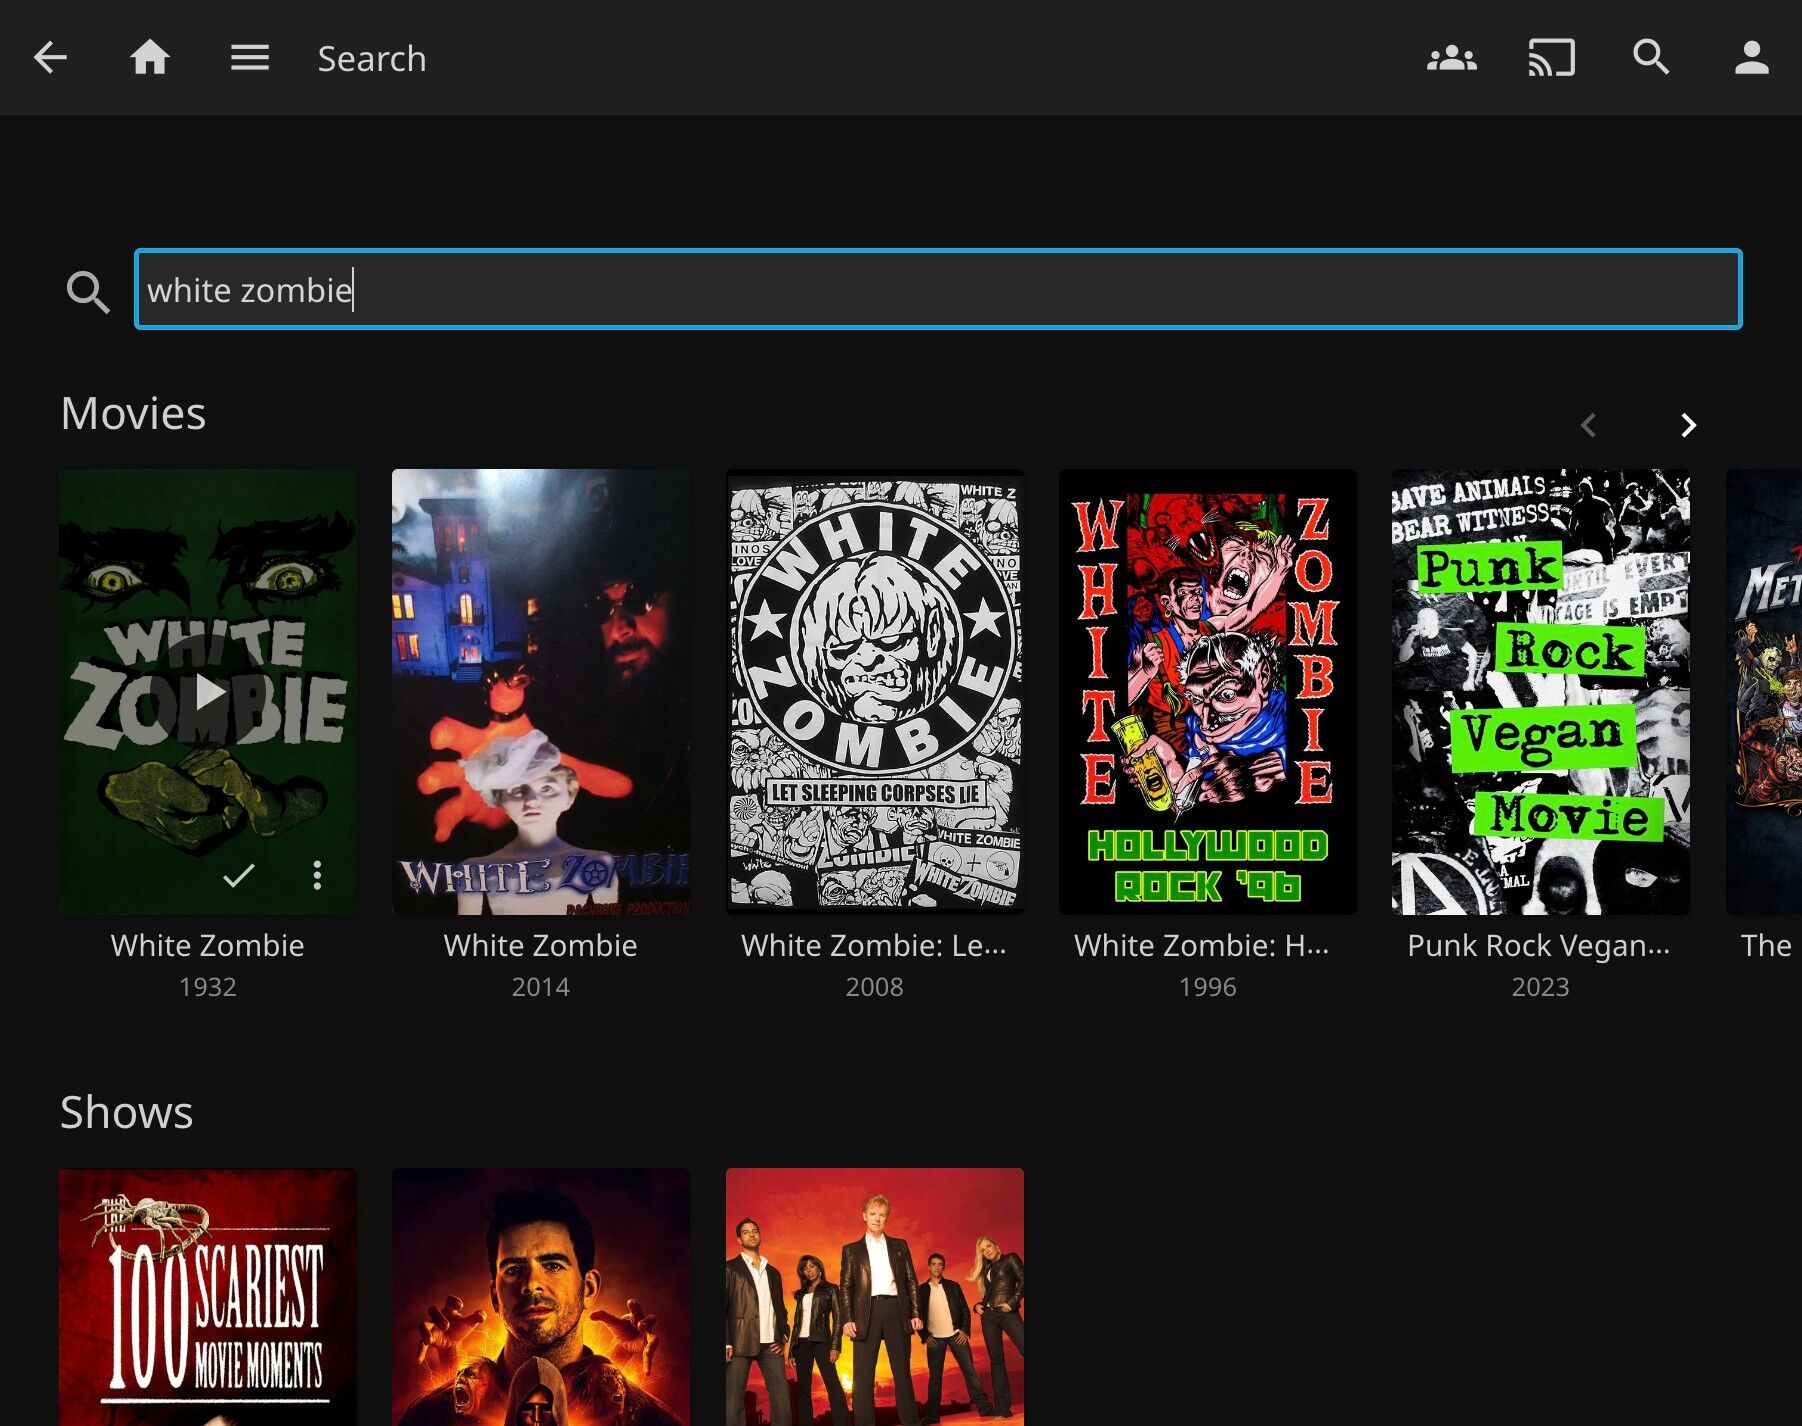
Task: Go back using the back arrow
Action: 50,58
